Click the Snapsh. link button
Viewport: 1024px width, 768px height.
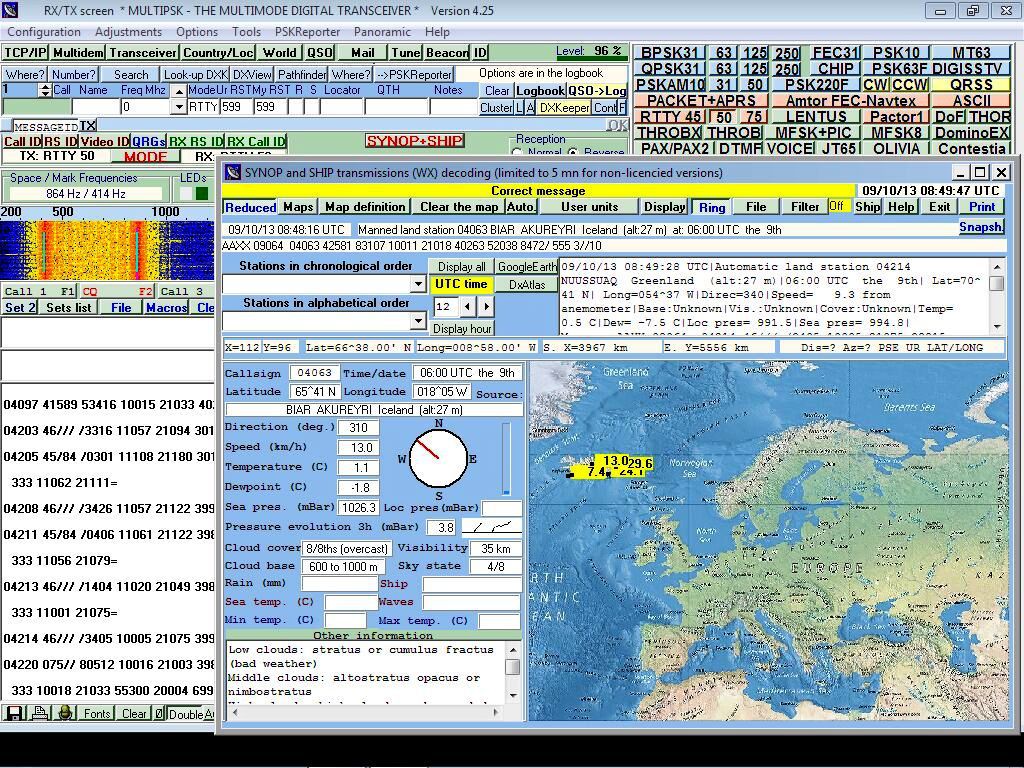coord(980,227)
